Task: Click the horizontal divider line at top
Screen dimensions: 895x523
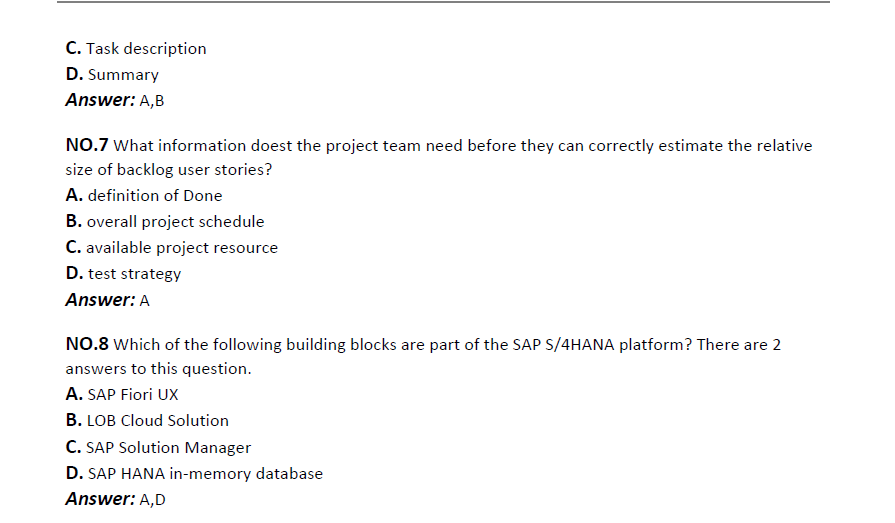Action: coord(443,2)
